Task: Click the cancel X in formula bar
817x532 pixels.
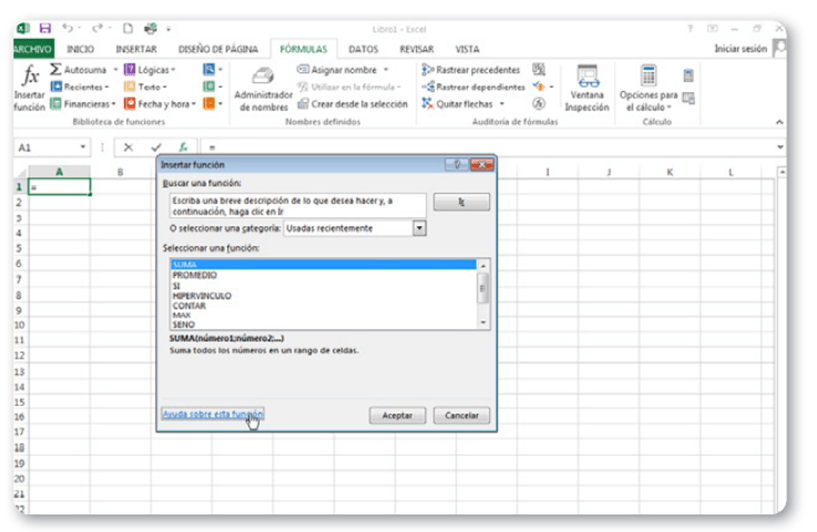Action: [x=128, y=147]
